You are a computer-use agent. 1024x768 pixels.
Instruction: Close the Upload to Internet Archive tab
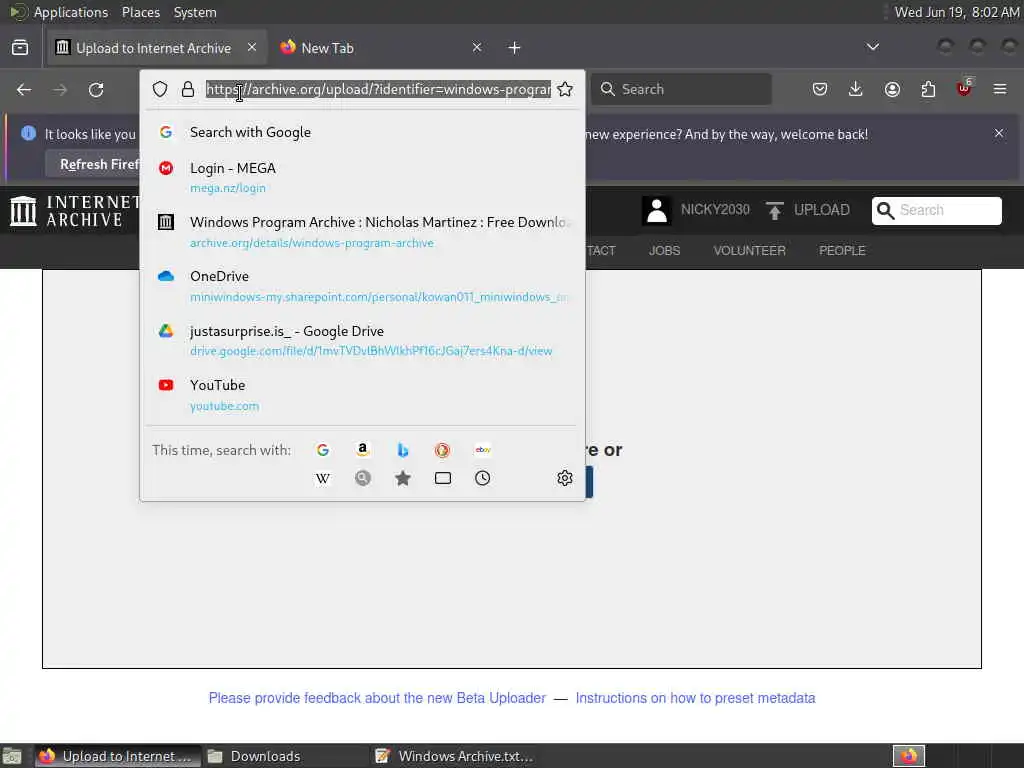252,47
